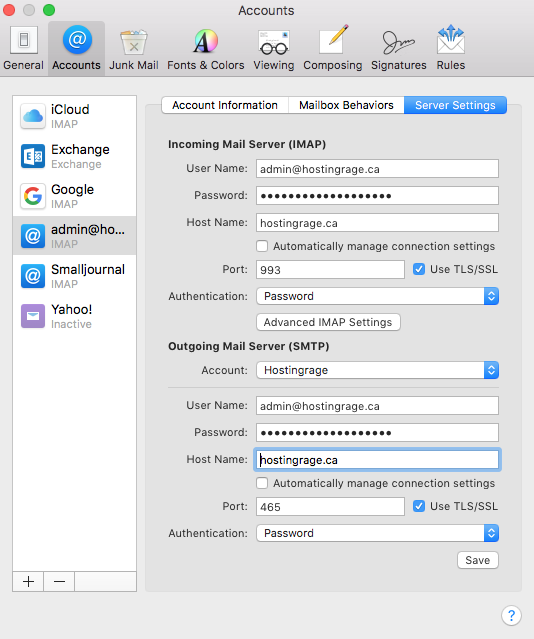Open outgoing Account Hostingrage dropdown
Viewport: 534px width, 639px height.
377,370
